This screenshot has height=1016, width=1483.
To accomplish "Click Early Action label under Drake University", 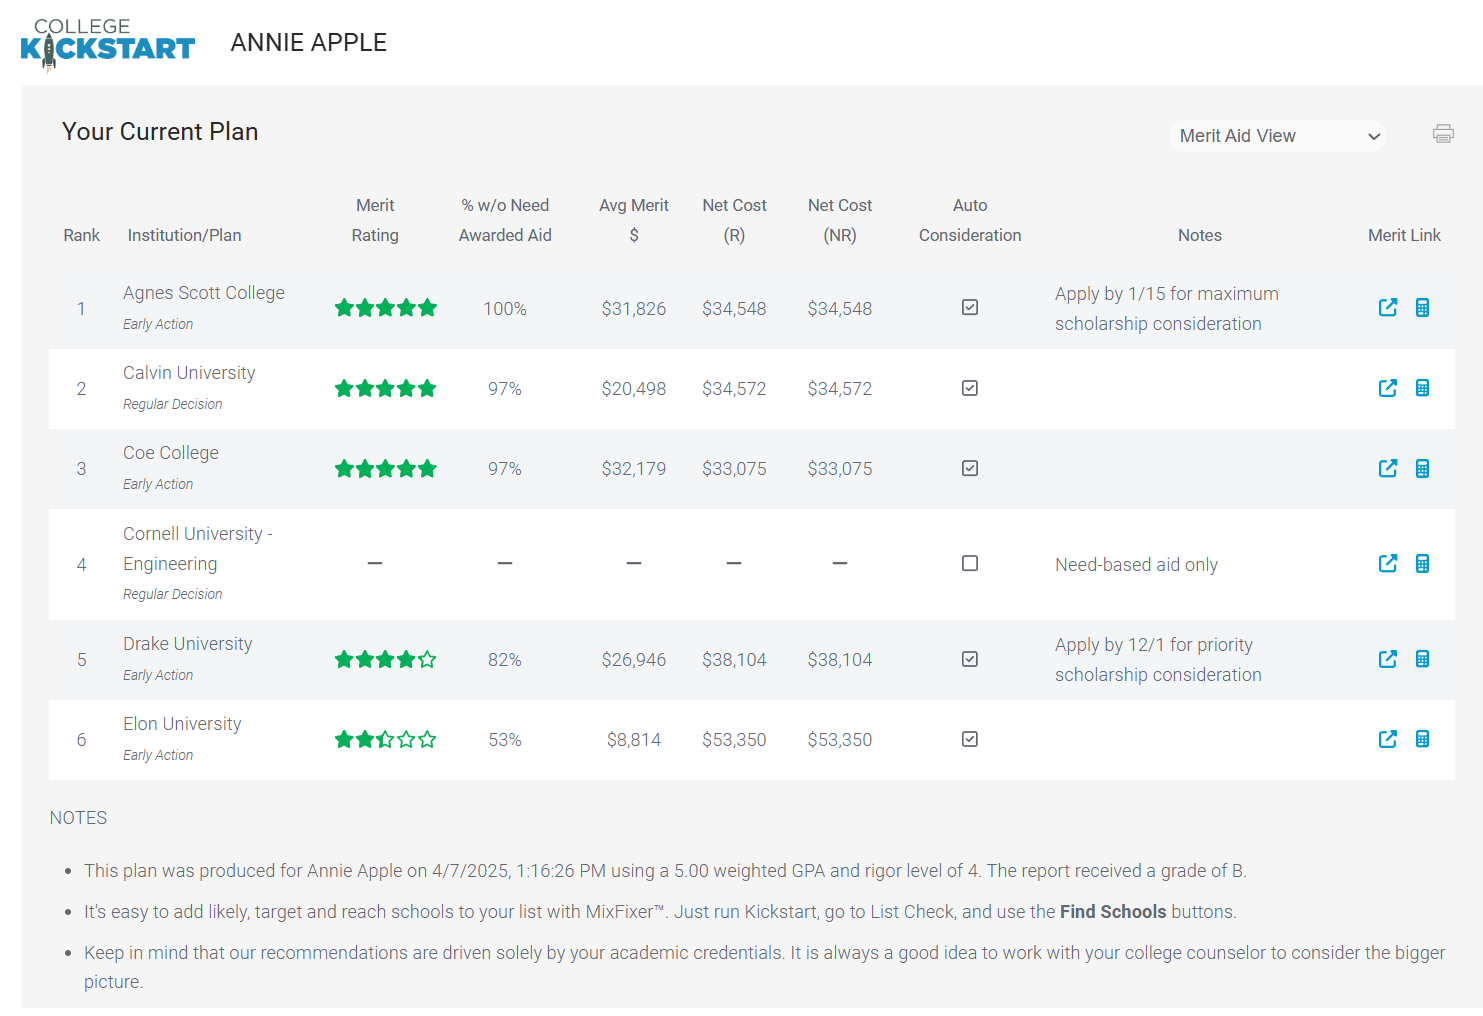I will (x=158, y=675).
